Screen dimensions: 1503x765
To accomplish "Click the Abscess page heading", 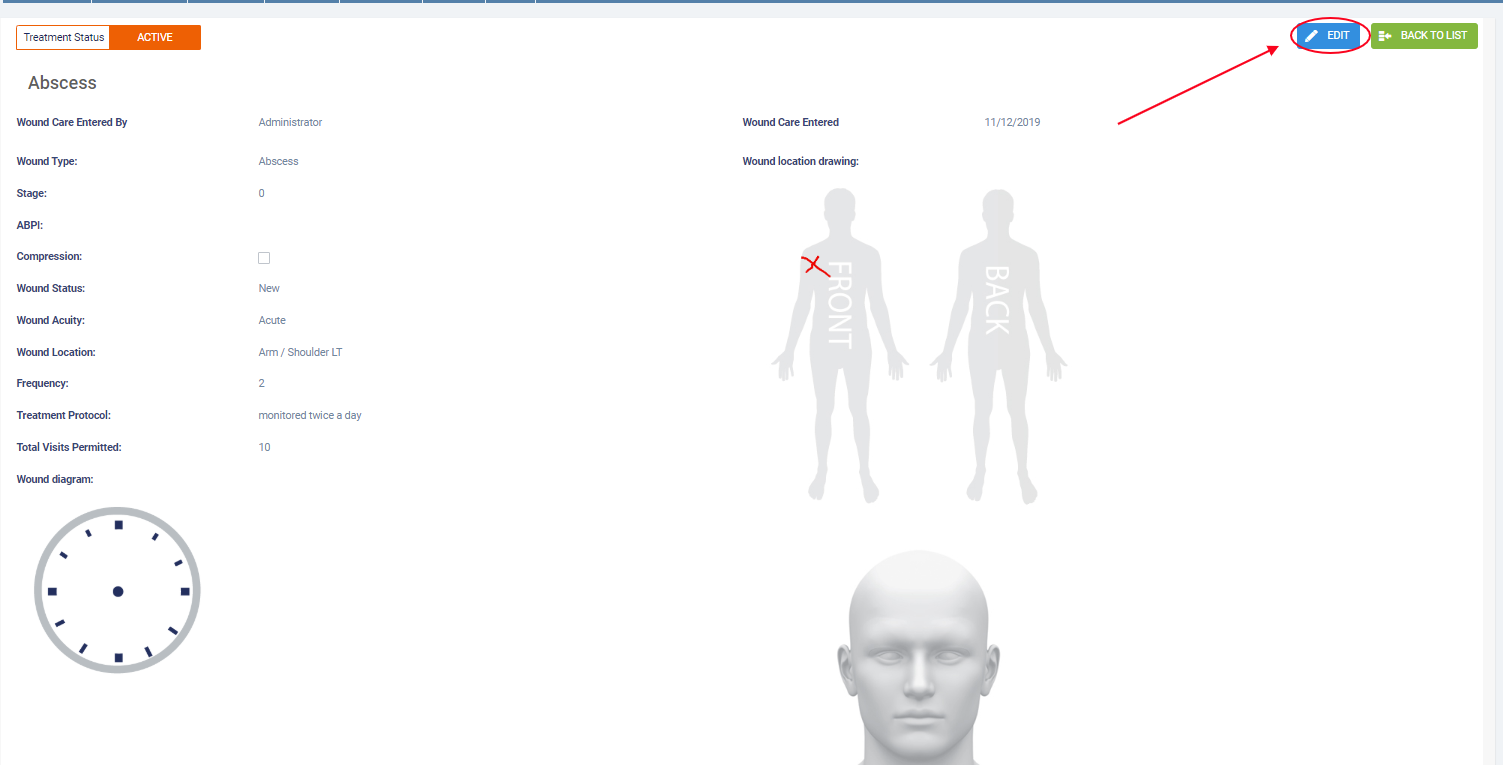I will tap(62, 83).
